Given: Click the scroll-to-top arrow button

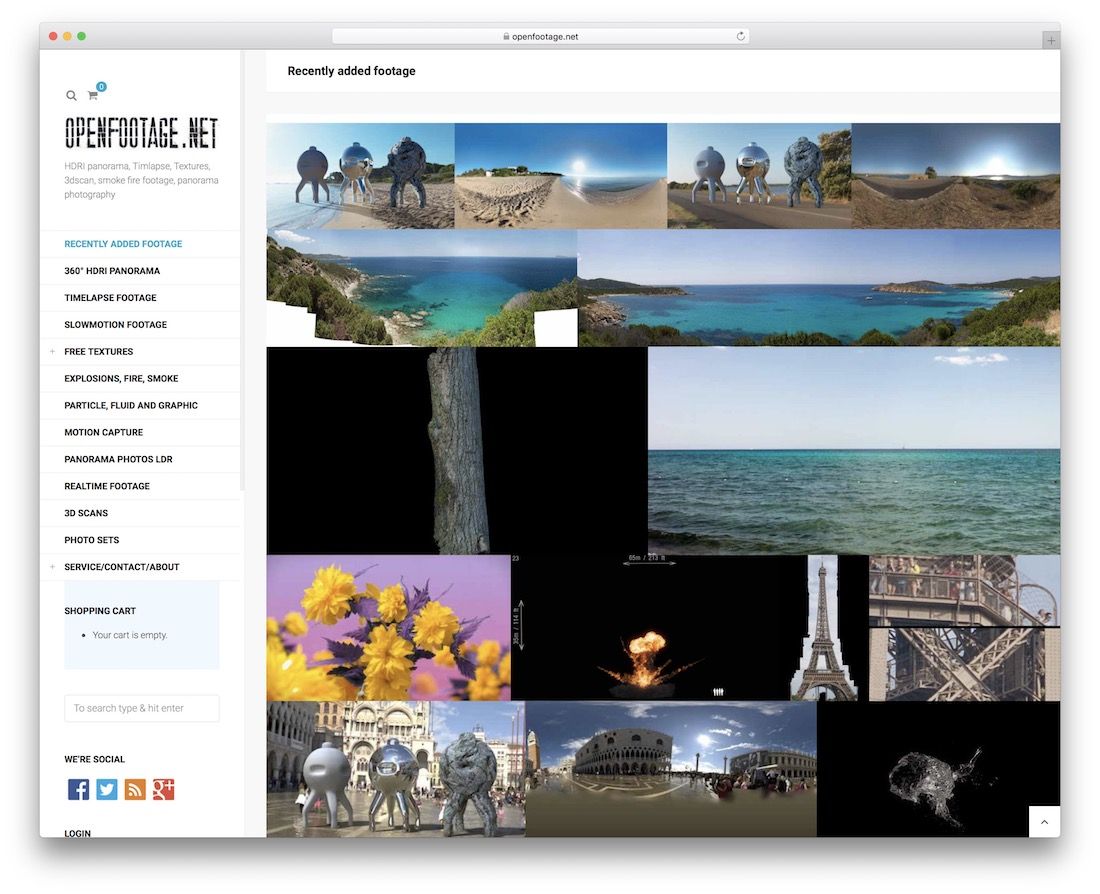Looking at the screenshot, I should [1045, 822].
